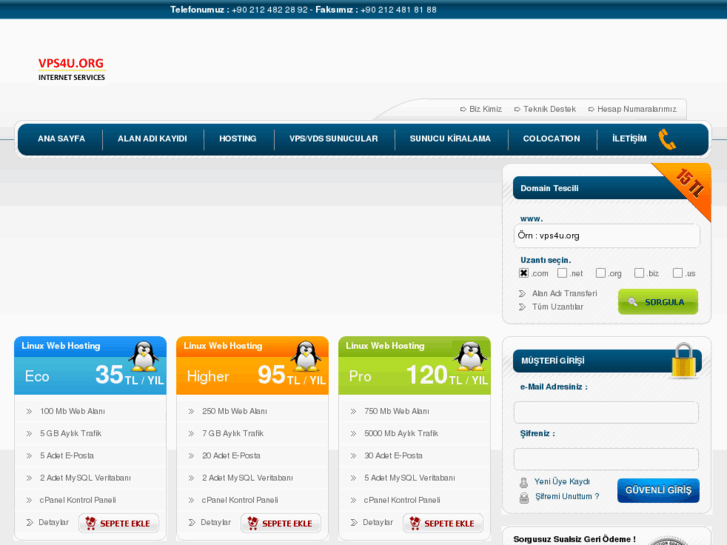Click arrow icon next to Teknik Destek

(517, 109)
